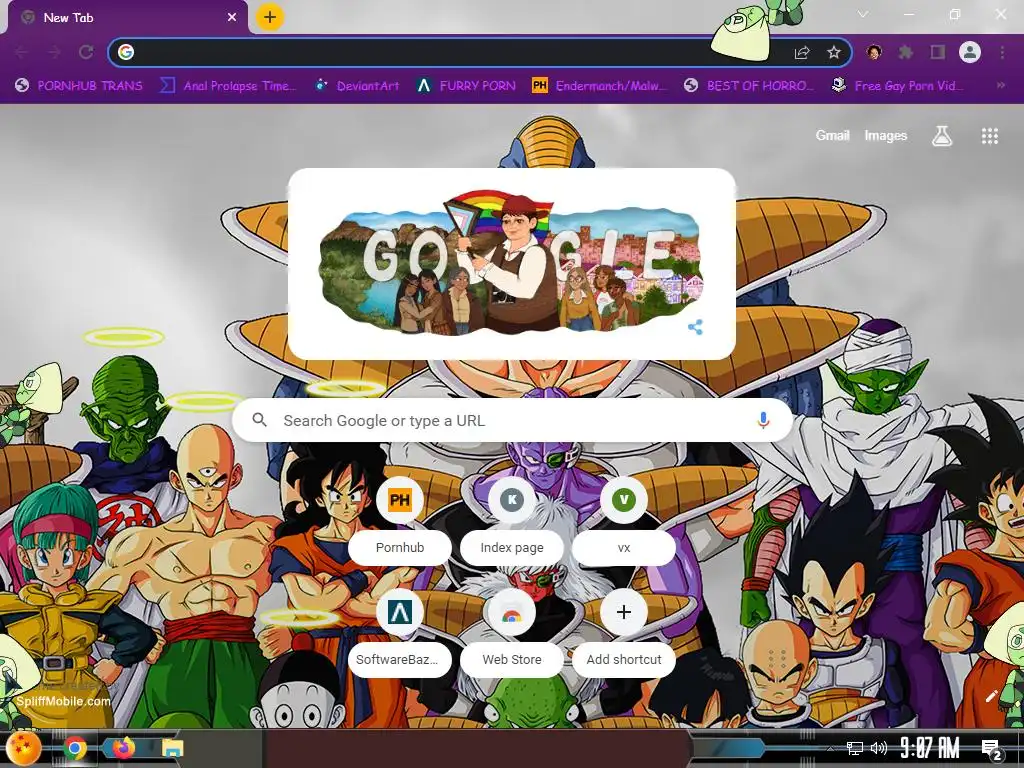Click the Add shortcut tile
The width and height of the screenshot is (1024, 768).
(624, 635)
